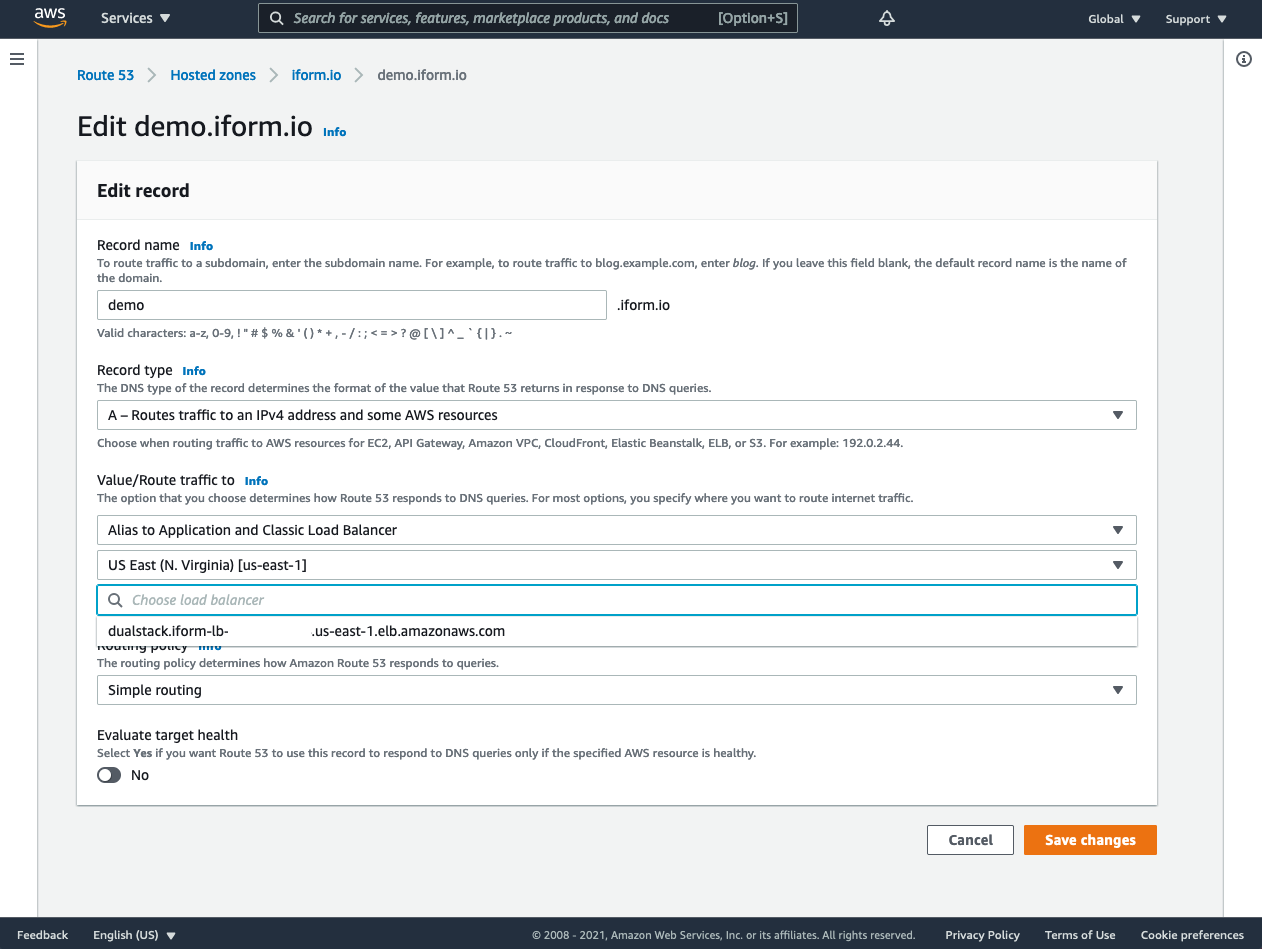Click the Info link next to Record name
Screen dimensions: 1262x949
[x=201, y=246]
